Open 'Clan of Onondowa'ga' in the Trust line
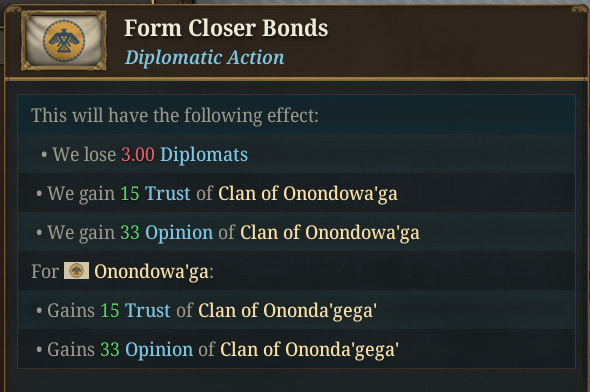 pyautogui.click(x=307, y=194)
